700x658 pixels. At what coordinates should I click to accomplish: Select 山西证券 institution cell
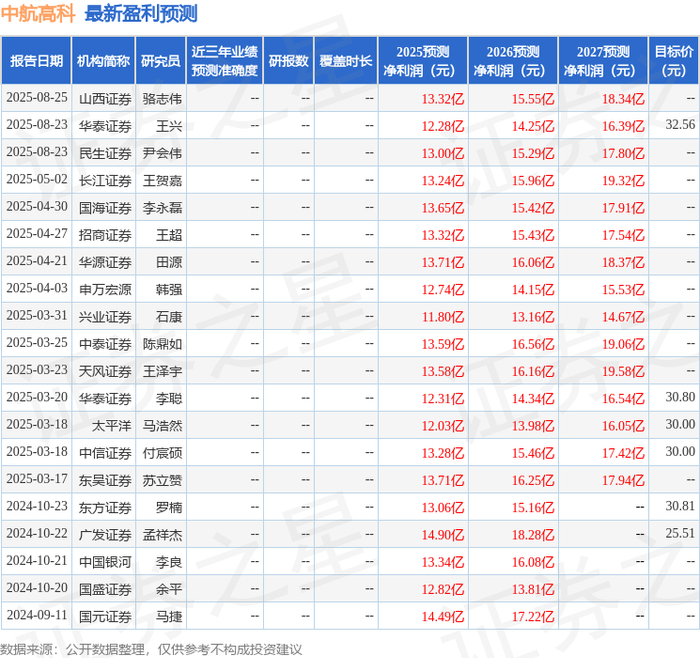(105, 99)
